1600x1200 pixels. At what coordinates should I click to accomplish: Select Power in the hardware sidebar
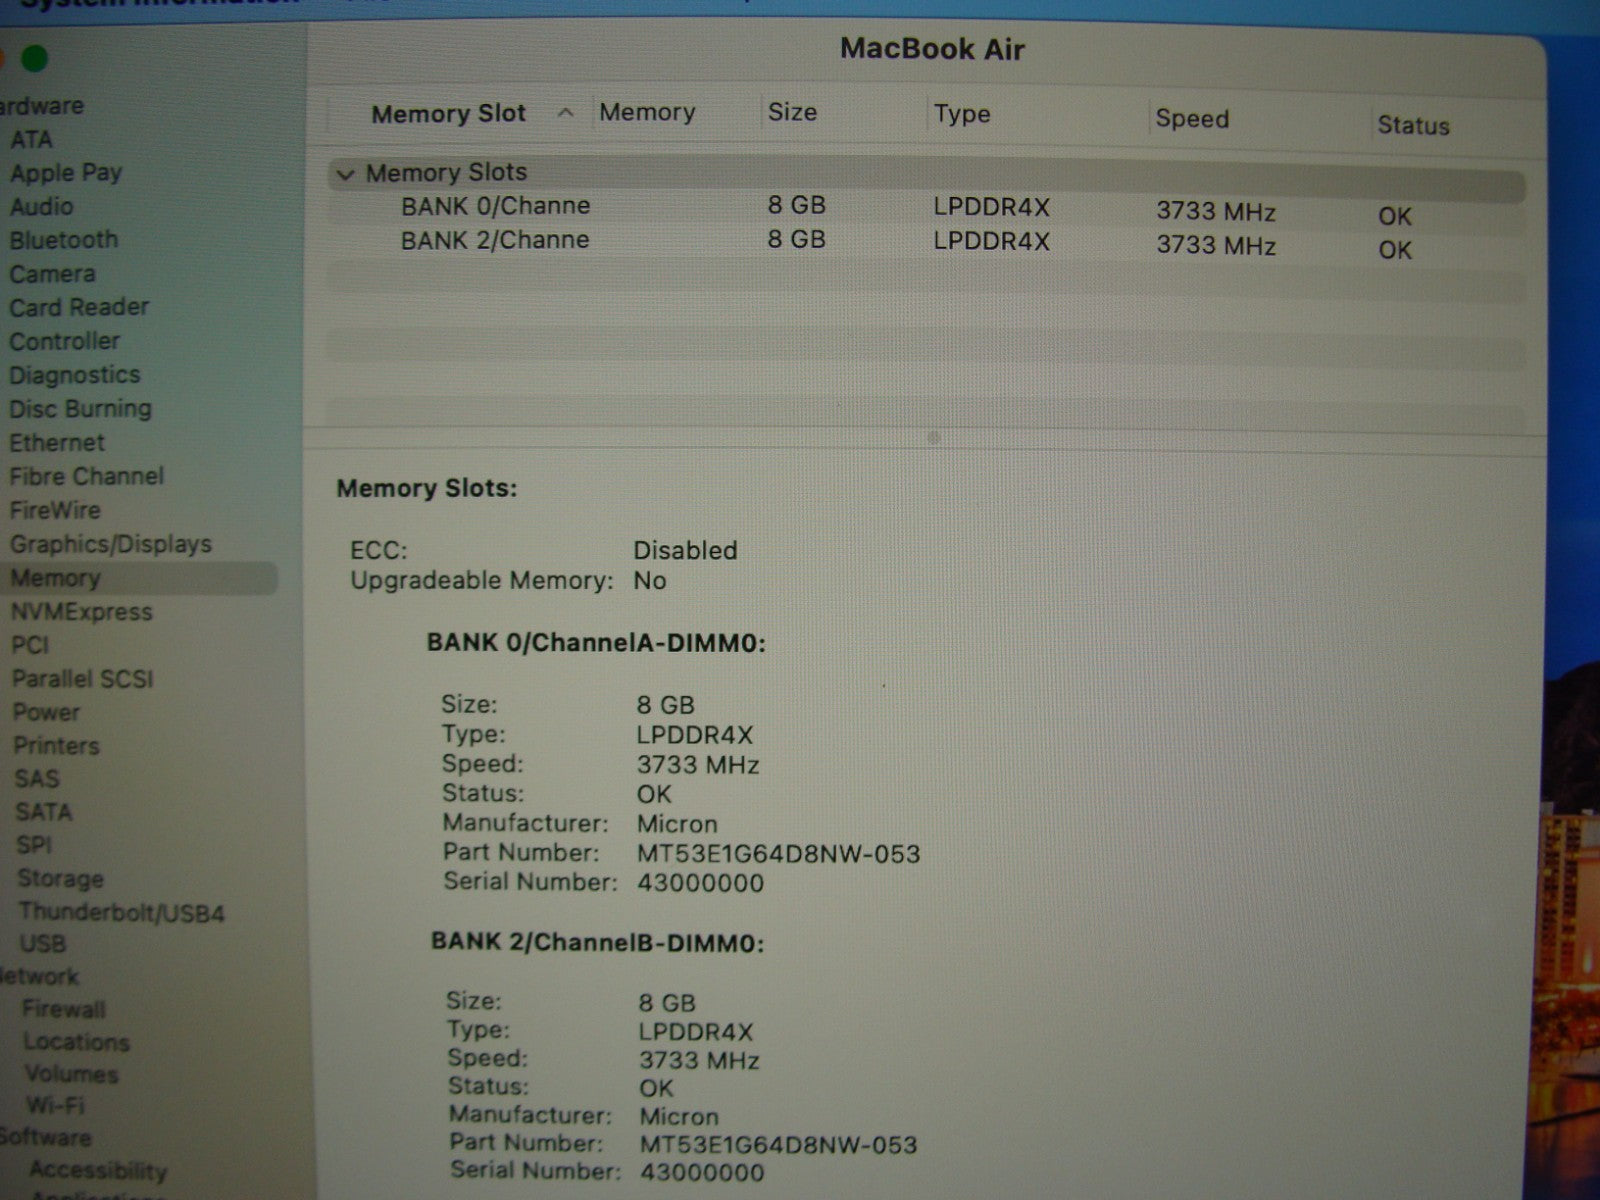tap(46, 712)
